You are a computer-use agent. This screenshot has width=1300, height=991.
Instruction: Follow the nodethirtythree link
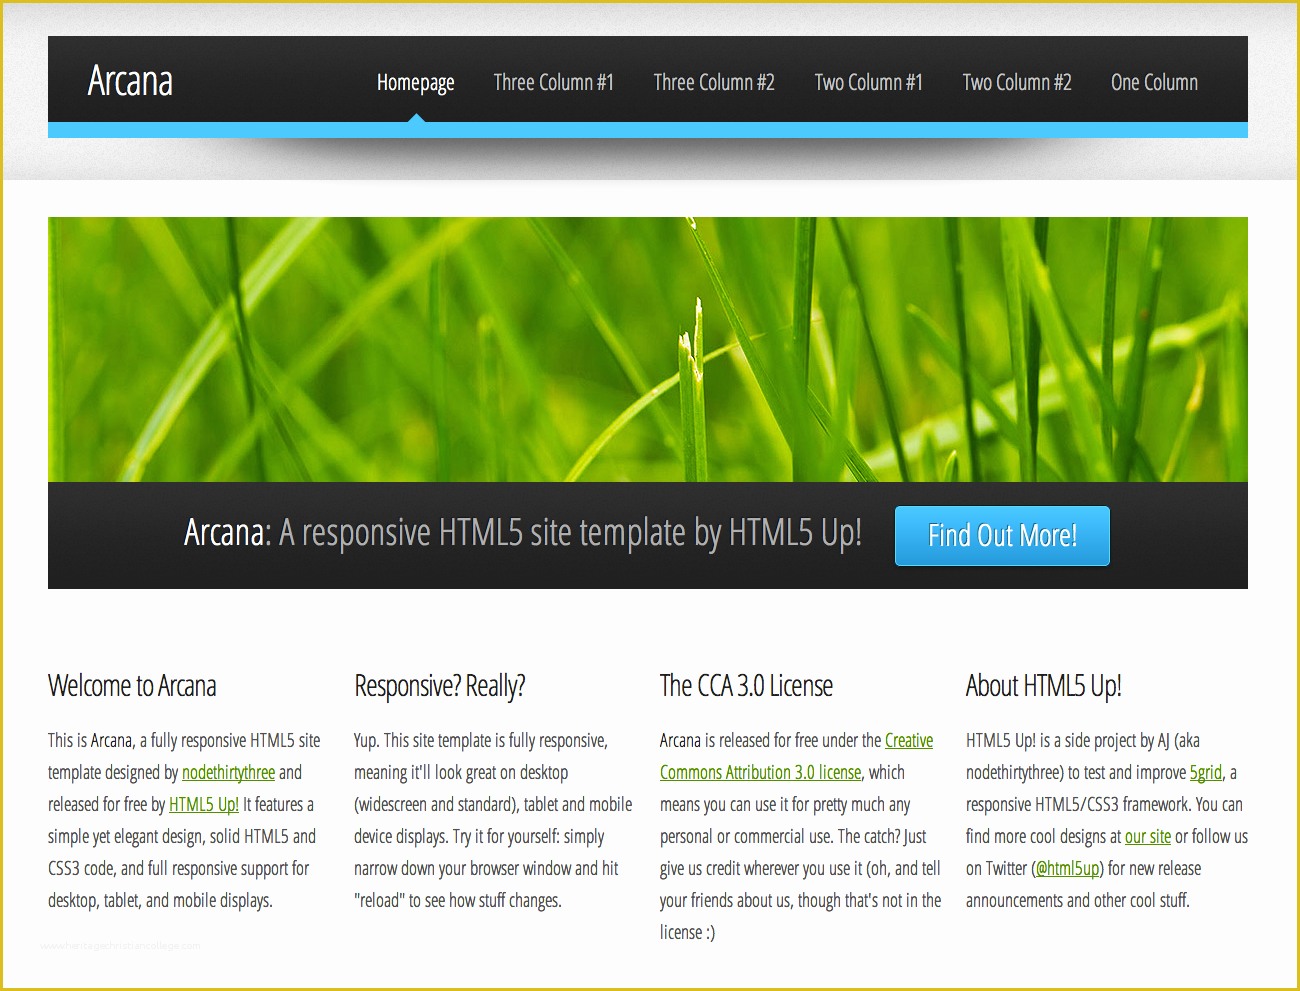pyautogui.click(x=227, y=772)
